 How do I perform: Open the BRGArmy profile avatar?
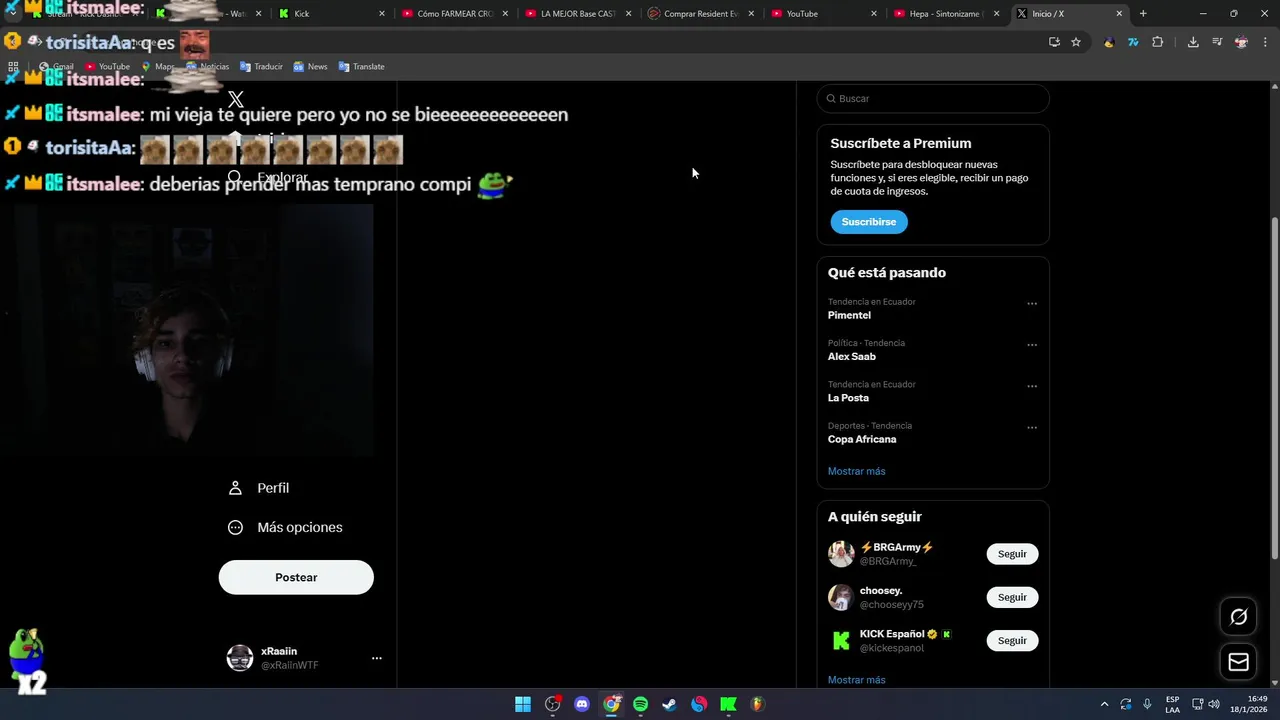[x=841, y=554]
